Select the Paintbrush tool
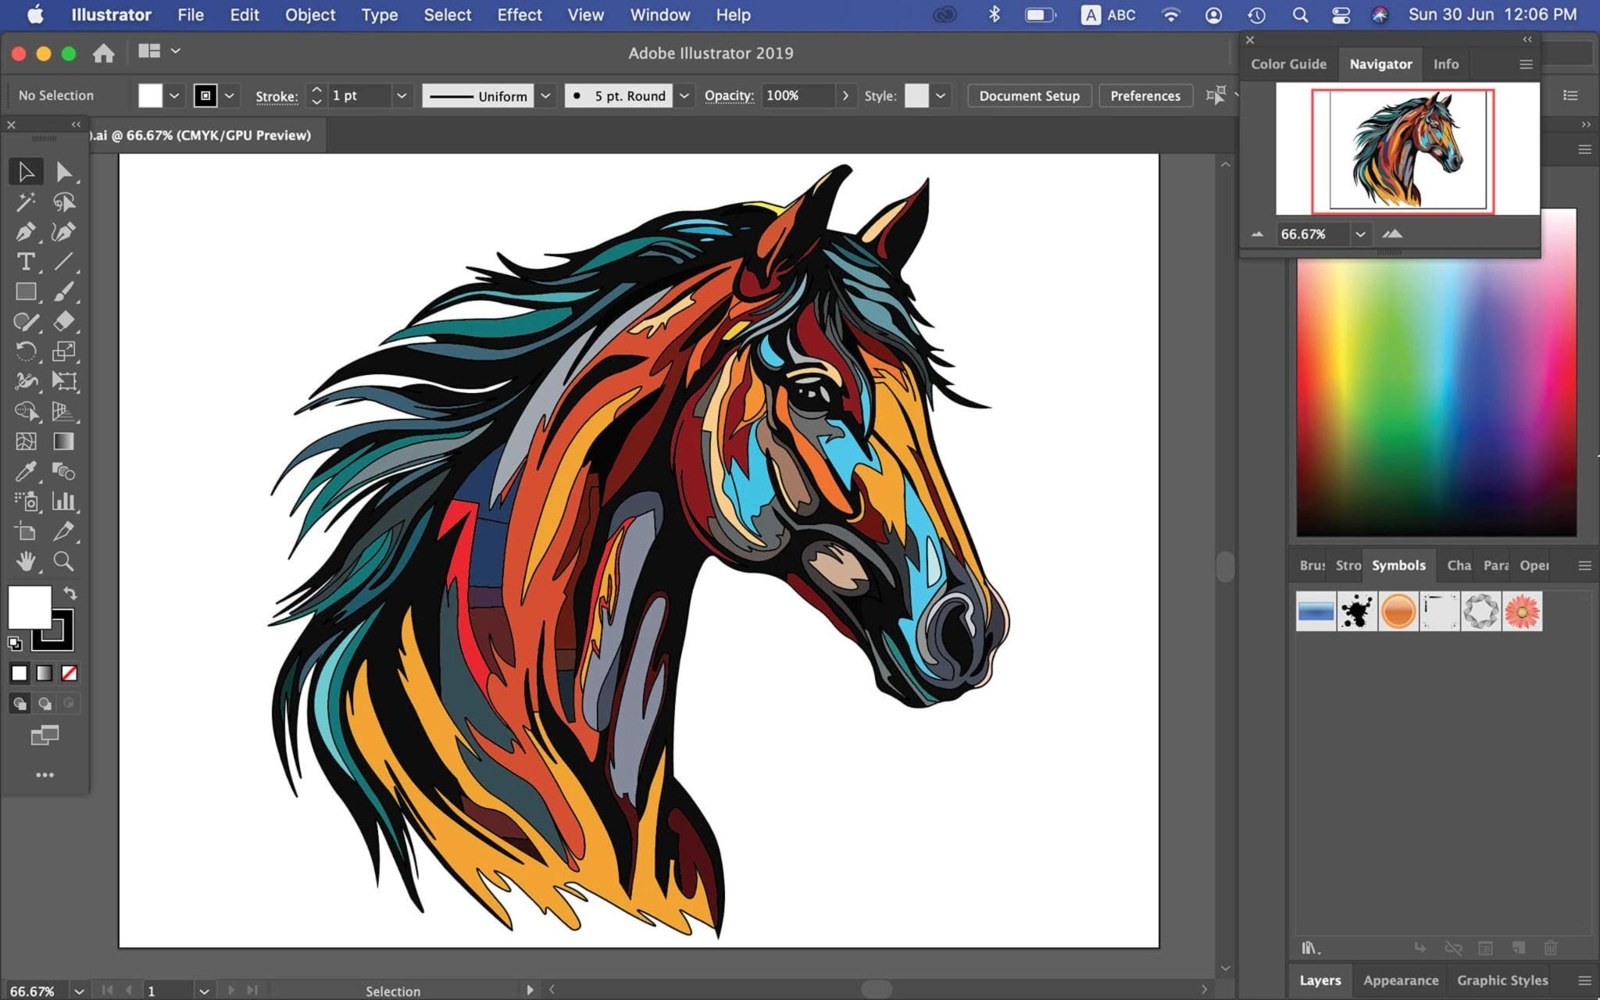The height and width of the screenshot is (1000, 1600). click(x=64, y=292)
